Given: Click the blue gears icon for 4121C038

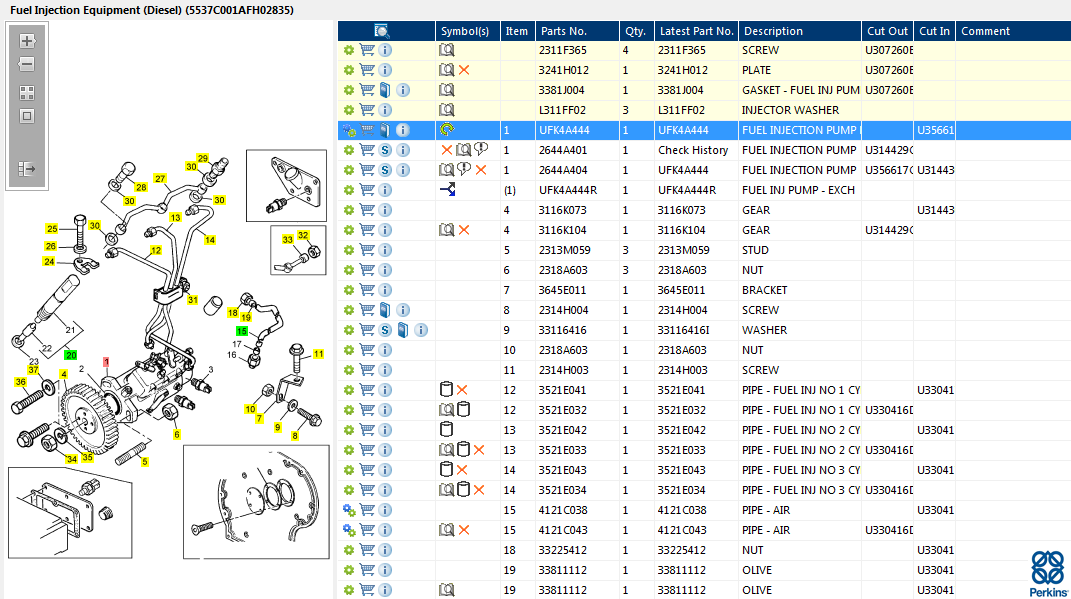Looking at the screenshot, I should coord(349,510).
